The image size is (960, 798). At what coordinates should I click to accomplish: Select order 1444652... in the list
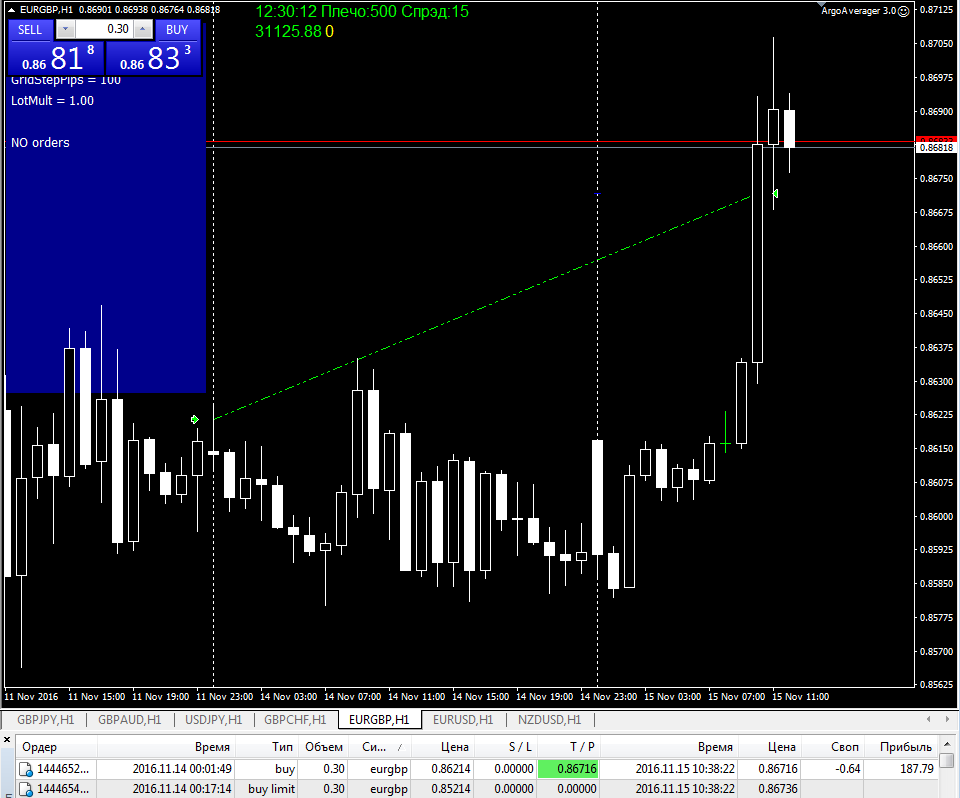62,769
